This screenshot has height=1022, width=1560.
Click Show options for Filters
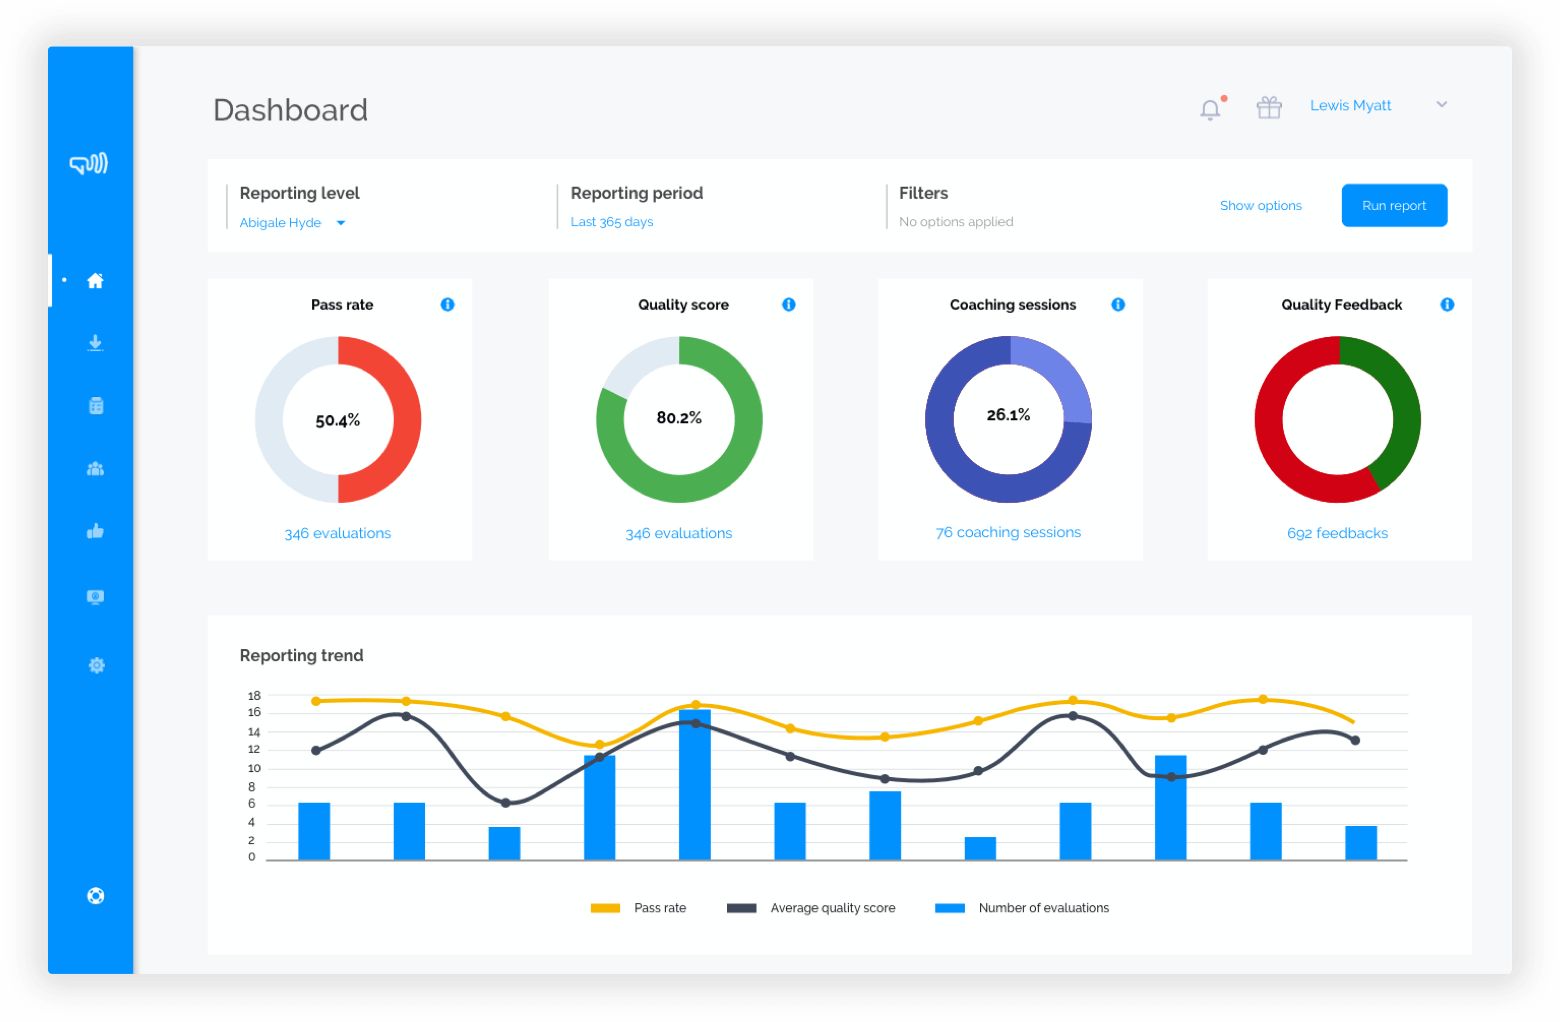1260,205
